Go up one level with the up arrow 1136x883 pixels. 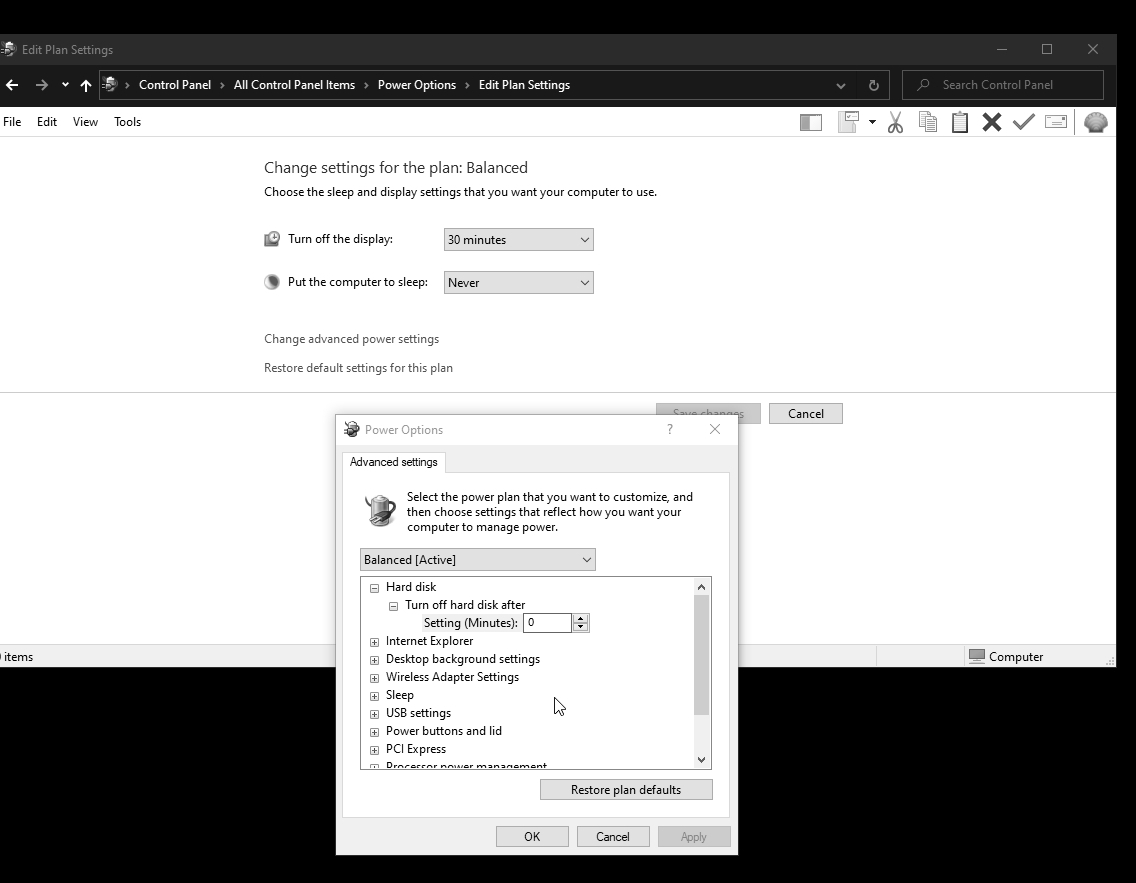85,85
